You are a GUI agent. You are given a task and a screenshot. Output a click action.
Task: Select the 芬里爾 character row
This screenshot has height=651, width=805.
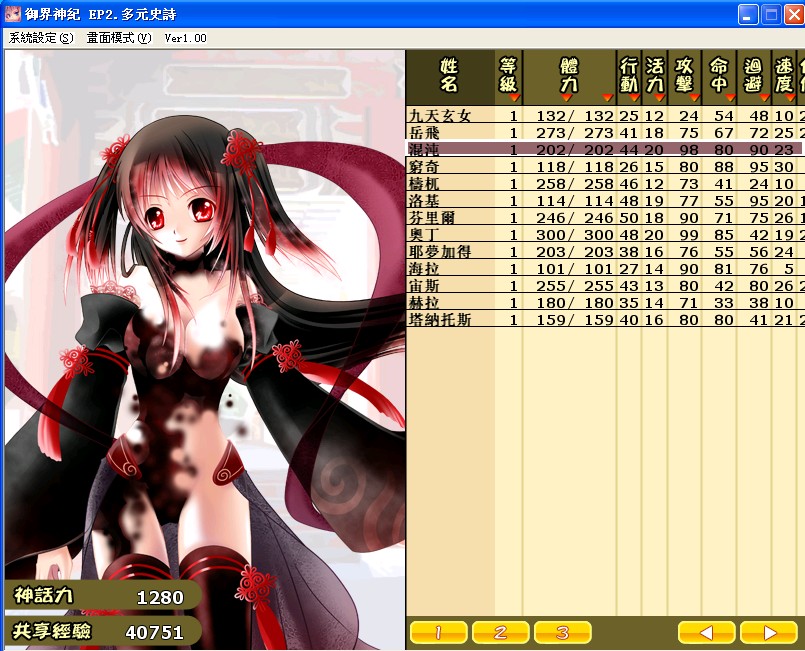(x=605, y=218)
